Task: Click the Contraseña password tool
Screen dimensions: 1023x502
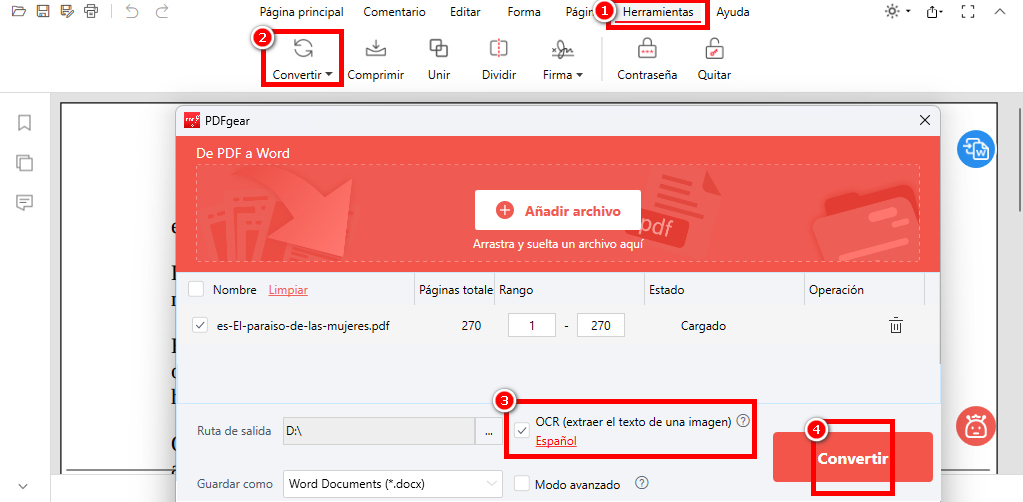Action: point(647,59)
